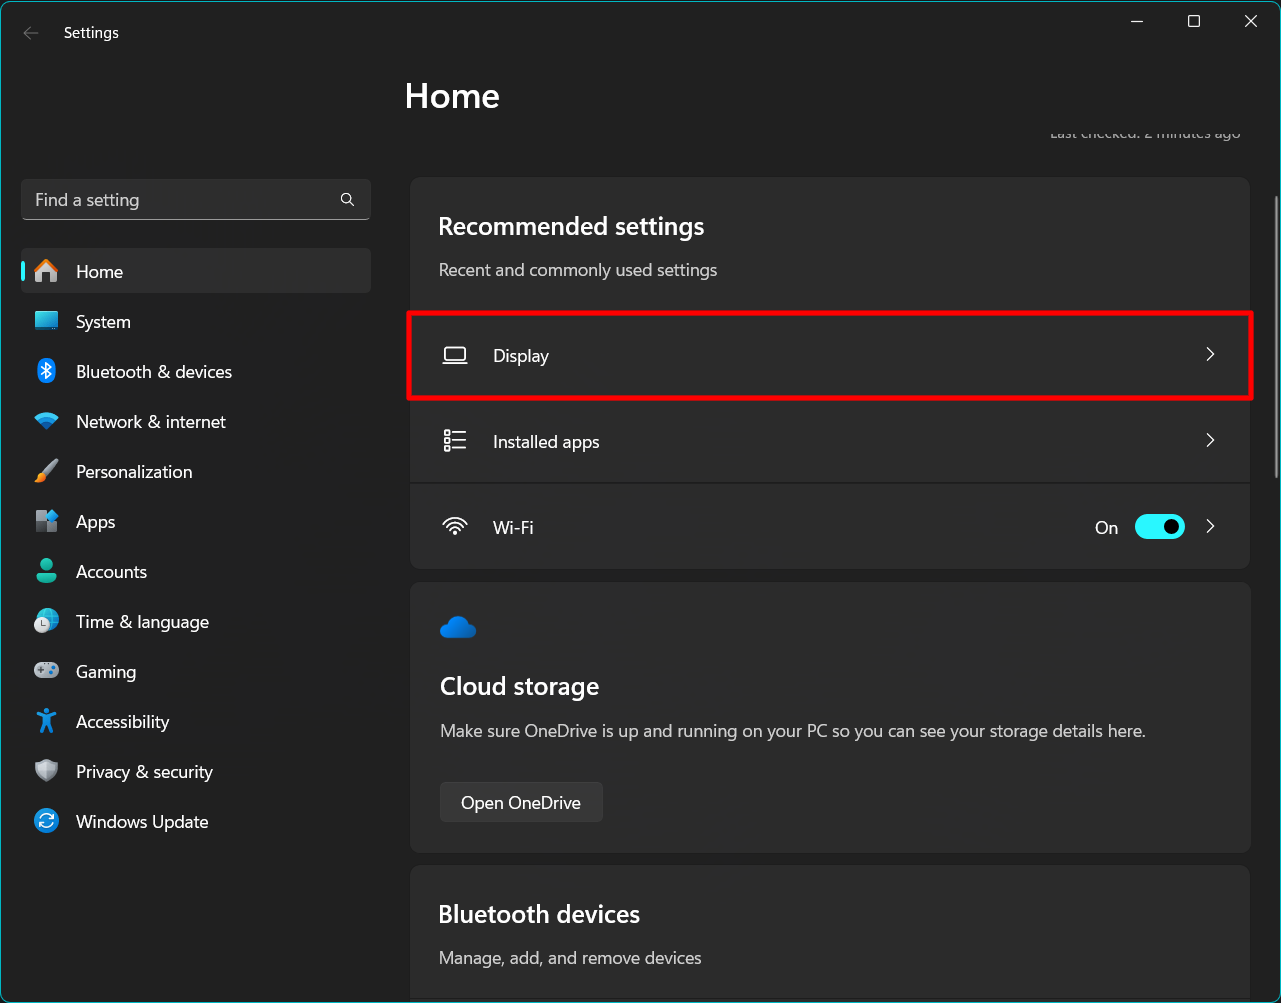Go to the Gaming label

[x=106, y=672]
